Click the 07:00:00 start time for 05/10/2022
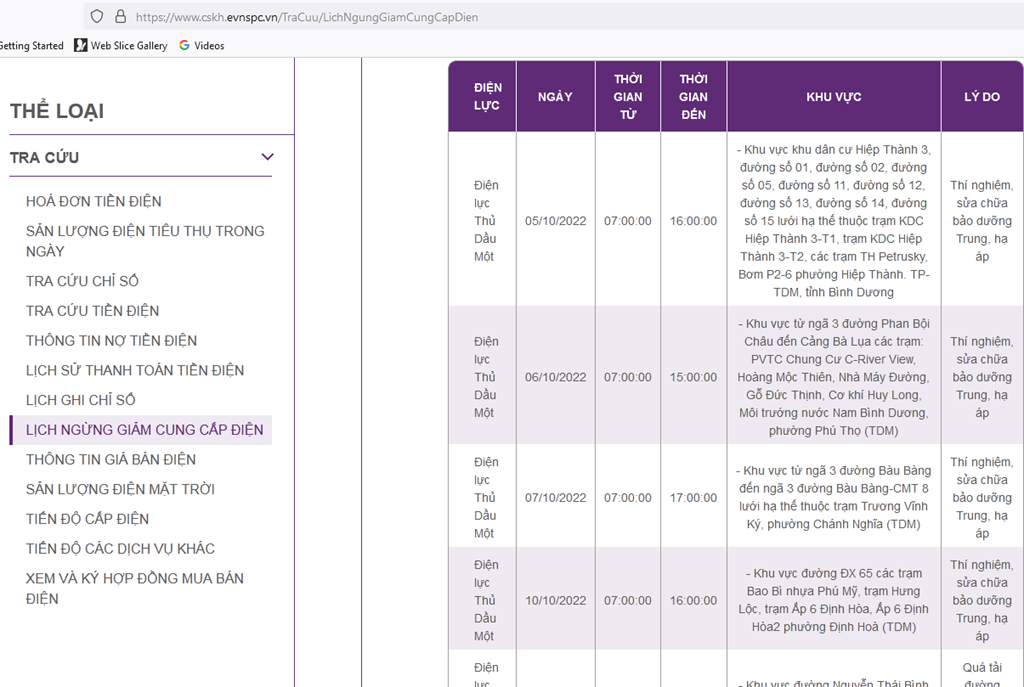The width and height of the screenshot is (1024, 687). click(x=628, y=221)
